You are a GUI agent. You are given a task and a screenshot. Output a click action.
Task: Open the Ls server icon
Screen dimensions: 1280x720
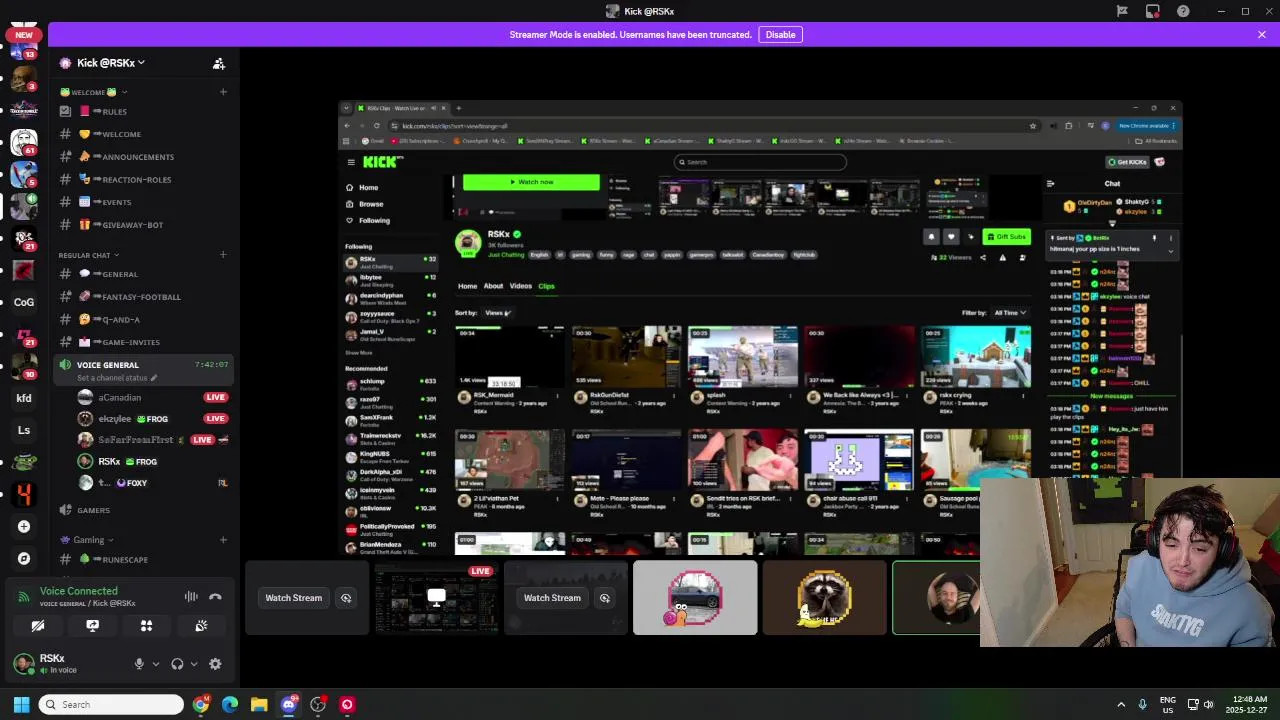tap(24, 430)
